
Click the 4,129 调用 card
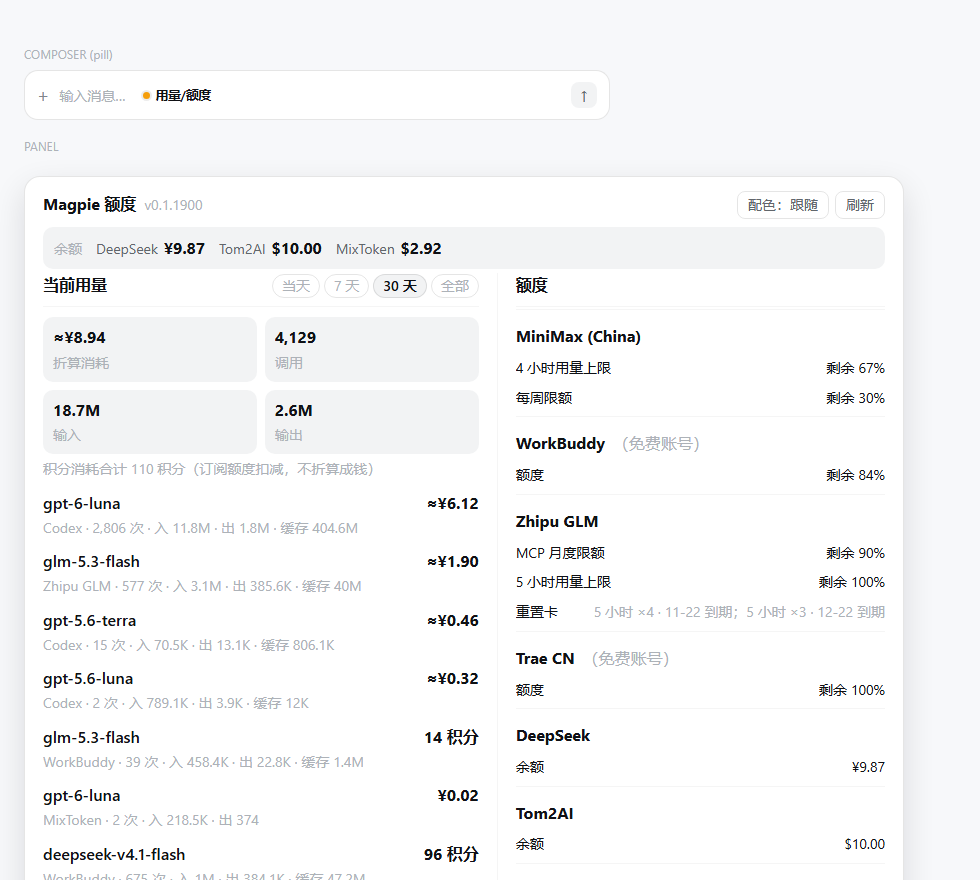[372, 349]
